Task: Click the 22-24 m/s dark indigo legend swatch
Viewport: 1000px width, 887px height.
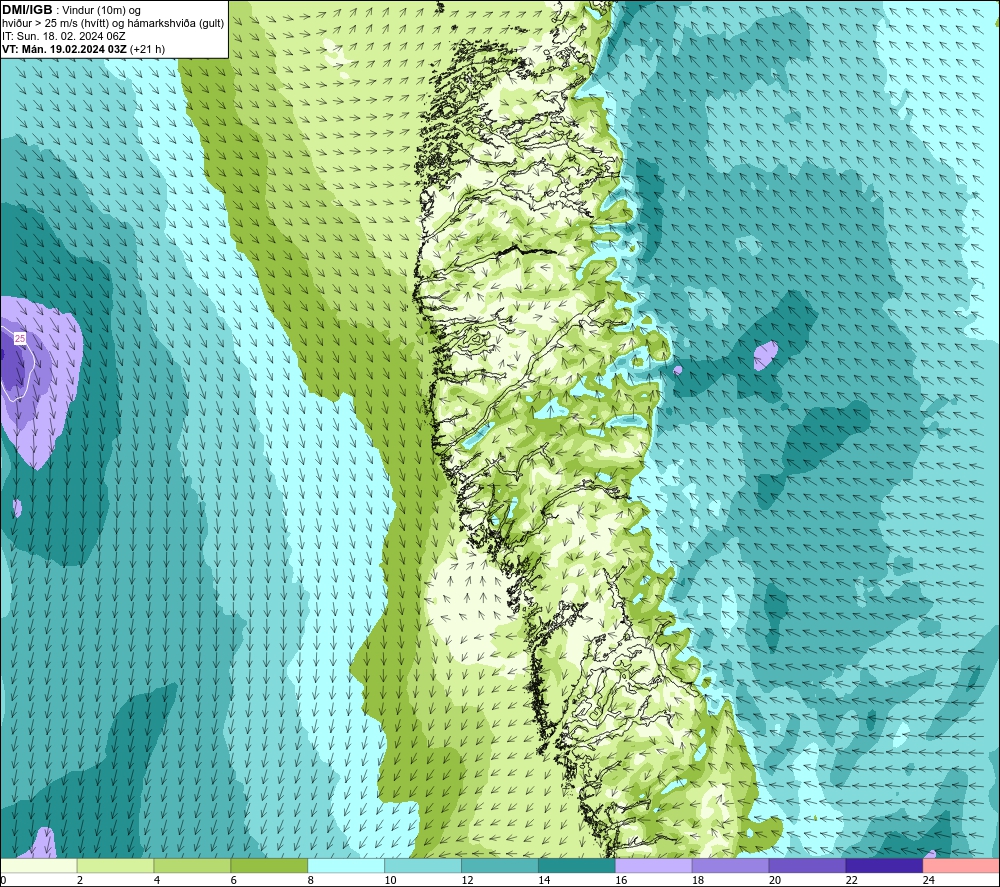Action: 885,865
